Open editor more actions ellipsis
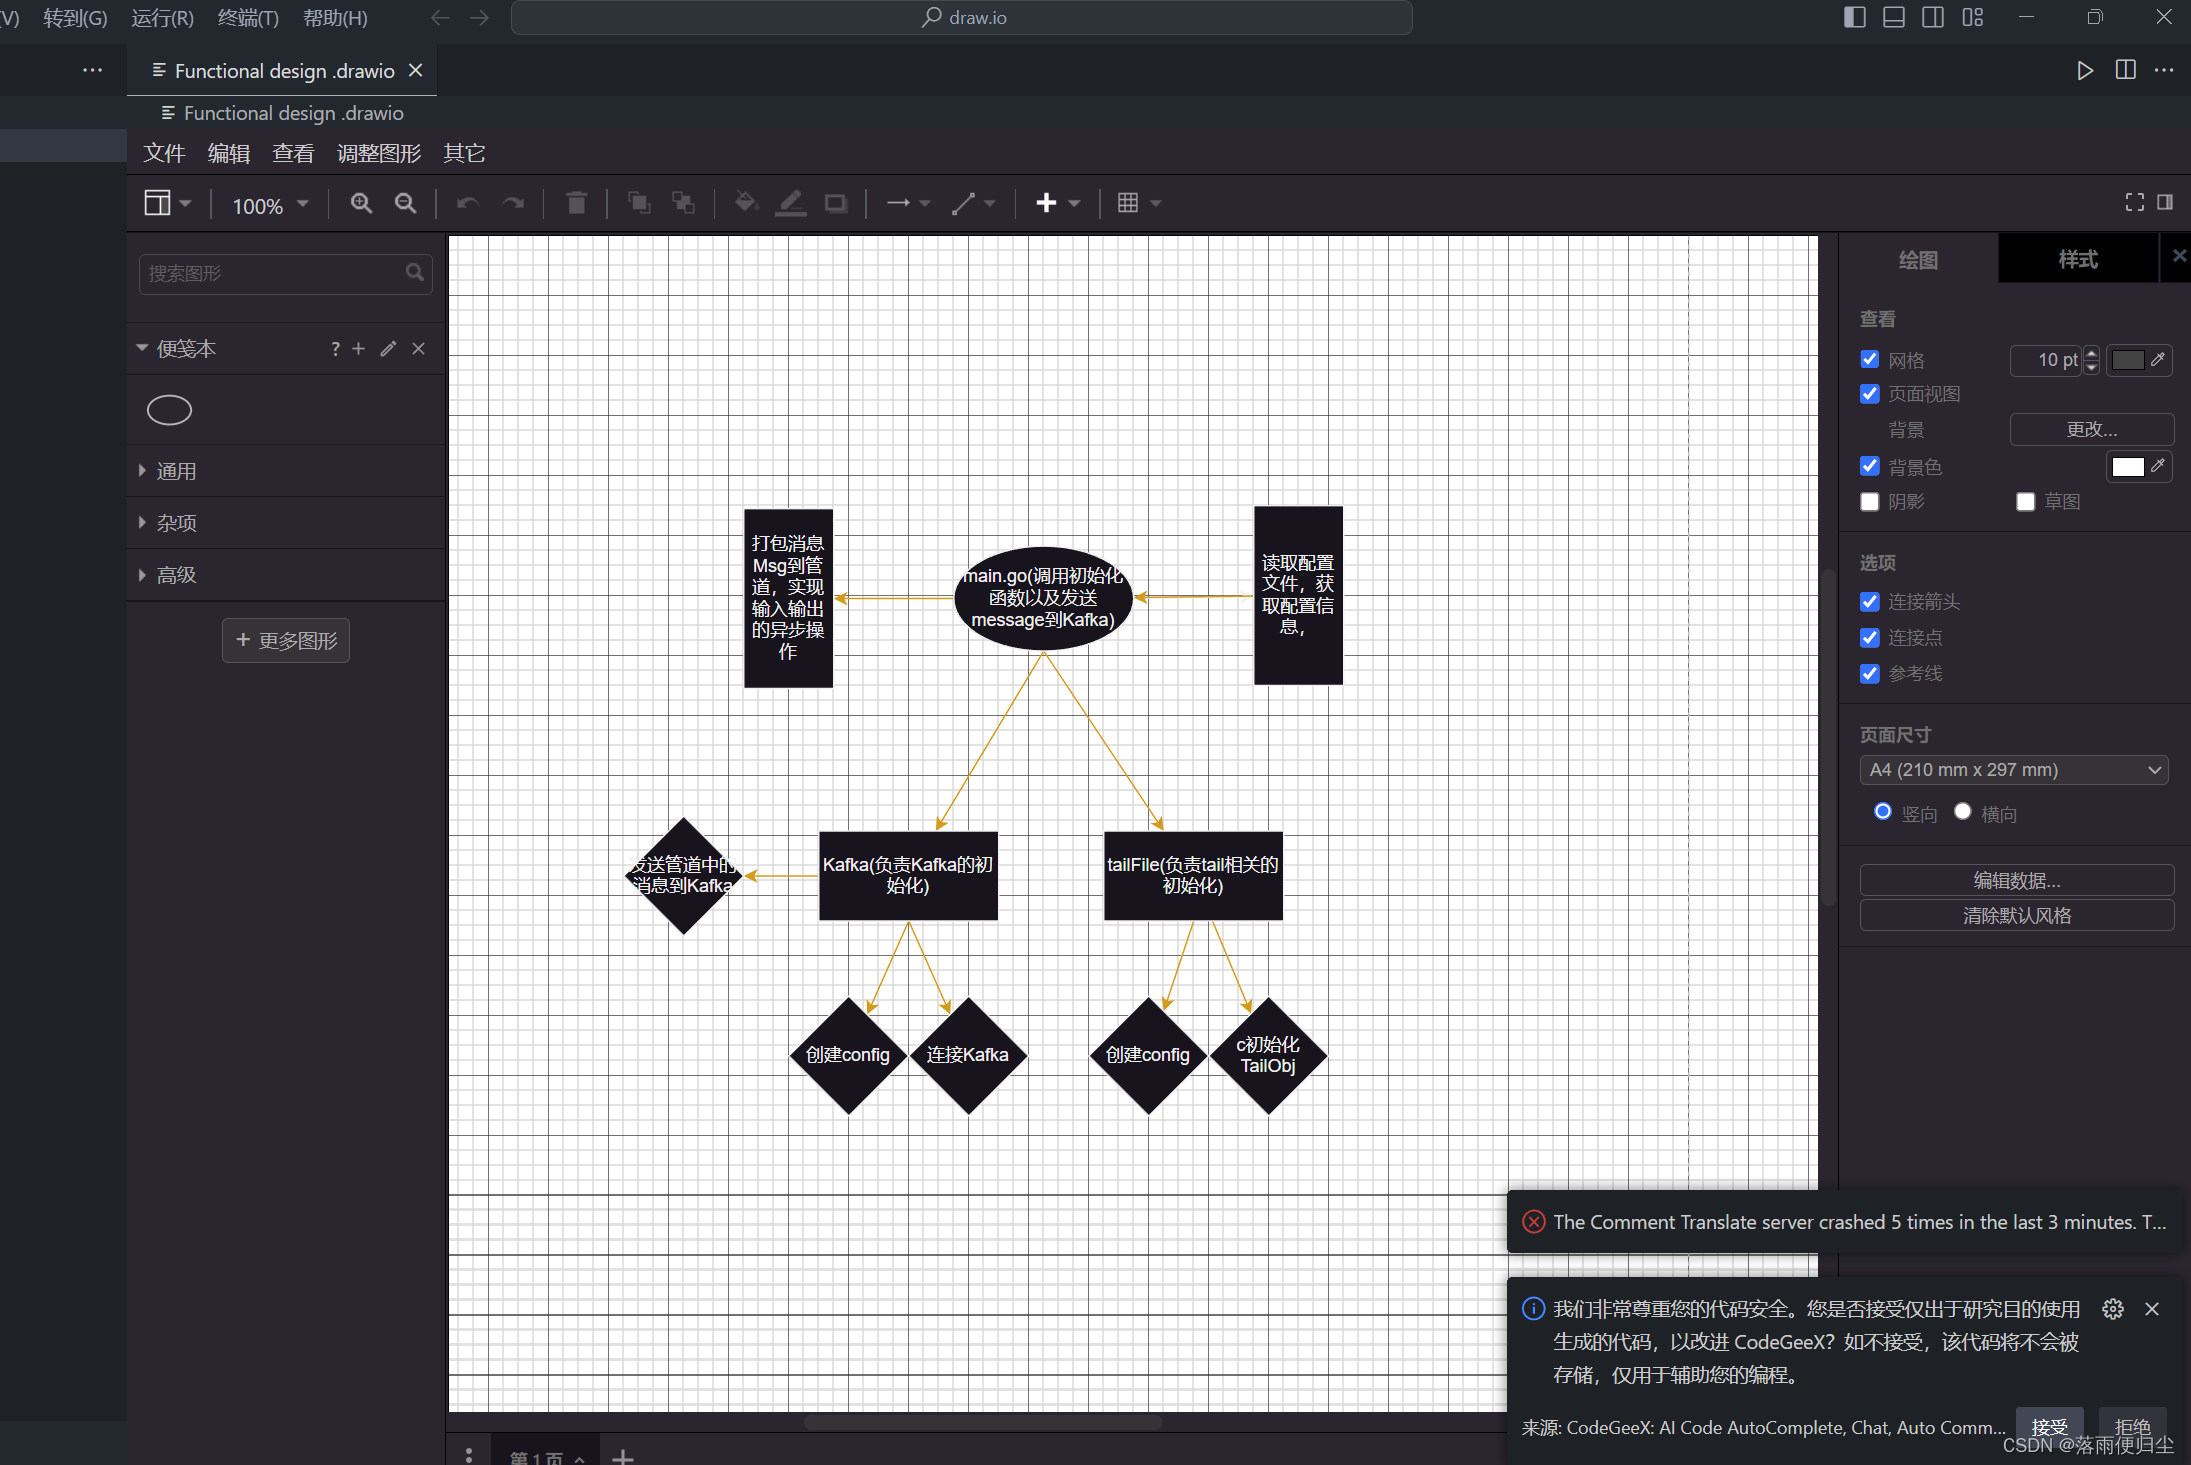Viewport: 2191px width, 1465px height. coord(2164,71)
